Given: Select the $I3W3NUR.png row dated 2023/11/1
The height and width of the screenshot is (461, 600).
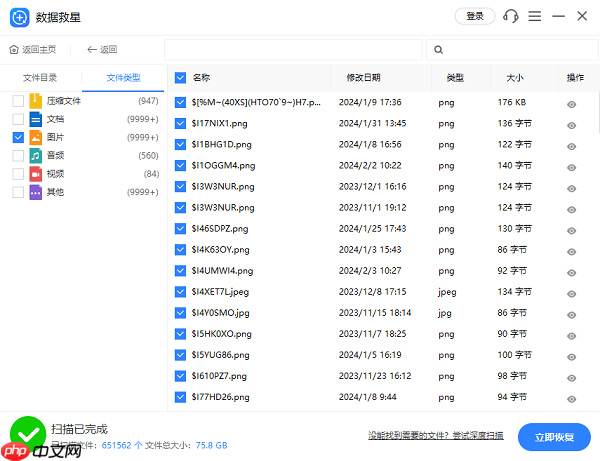Looking at the screenshot, I should pos(383,207).
